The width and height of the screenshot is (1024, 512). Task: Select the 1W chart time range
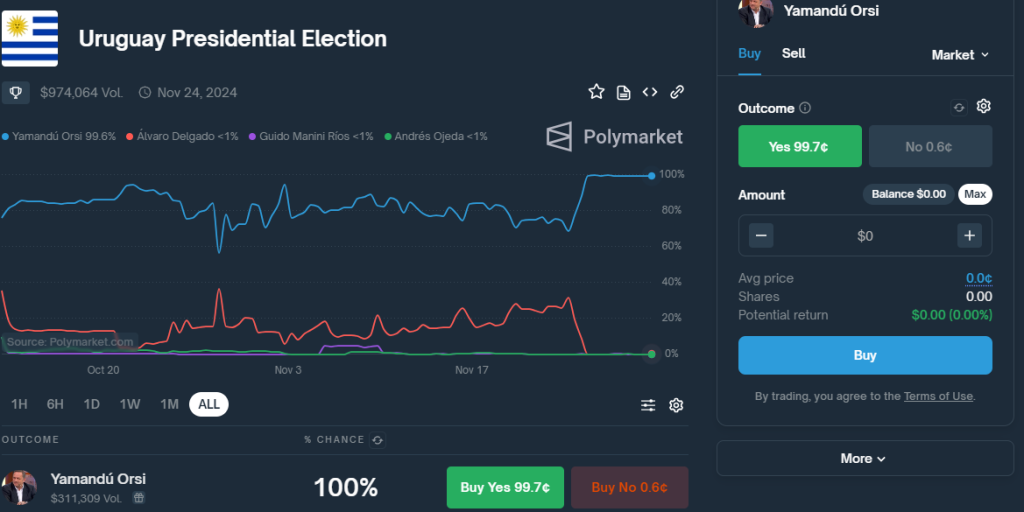[130, 404]
